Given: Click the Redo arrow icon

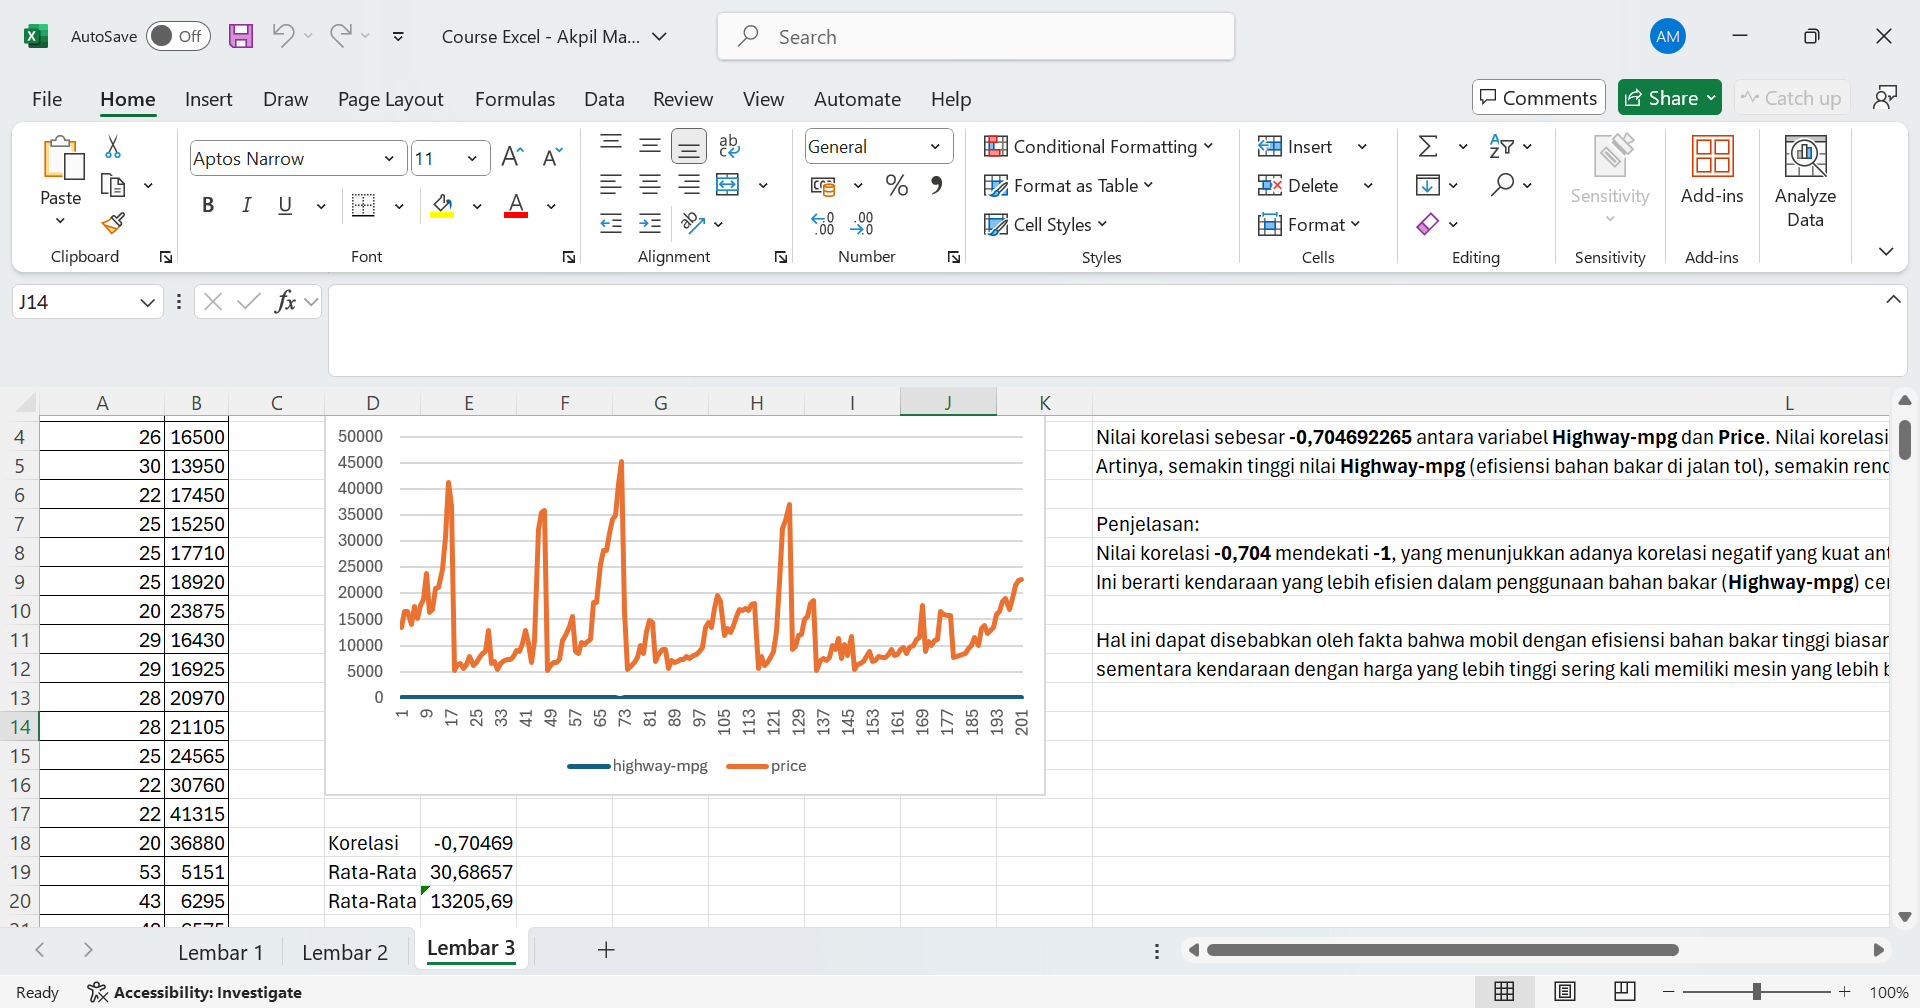Looking at the screenshot, I should click(341, 36).
